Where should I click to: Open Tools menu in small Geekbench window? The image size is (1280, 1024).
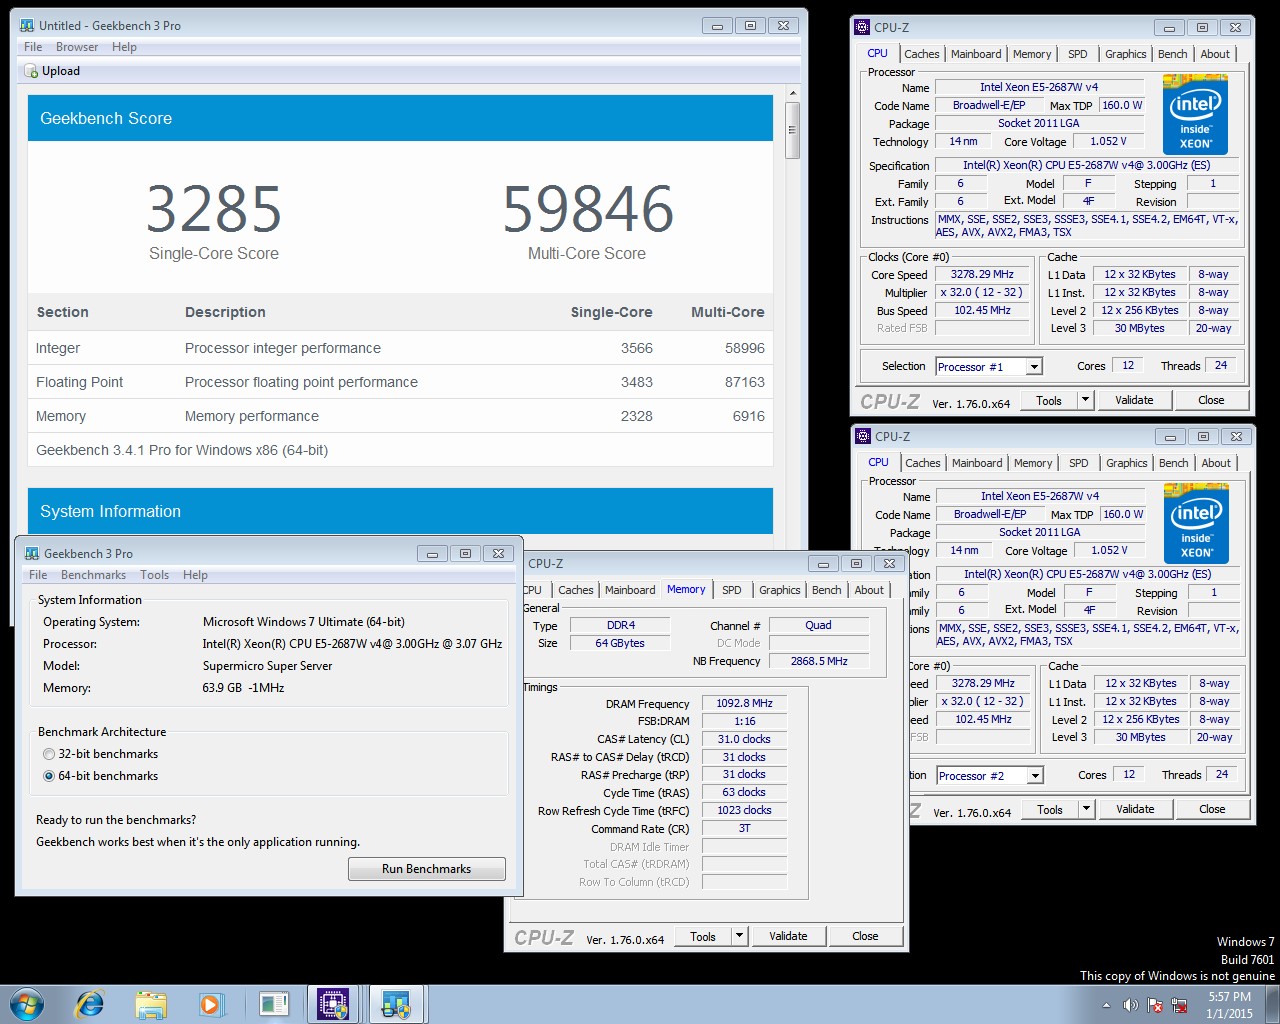154,575
